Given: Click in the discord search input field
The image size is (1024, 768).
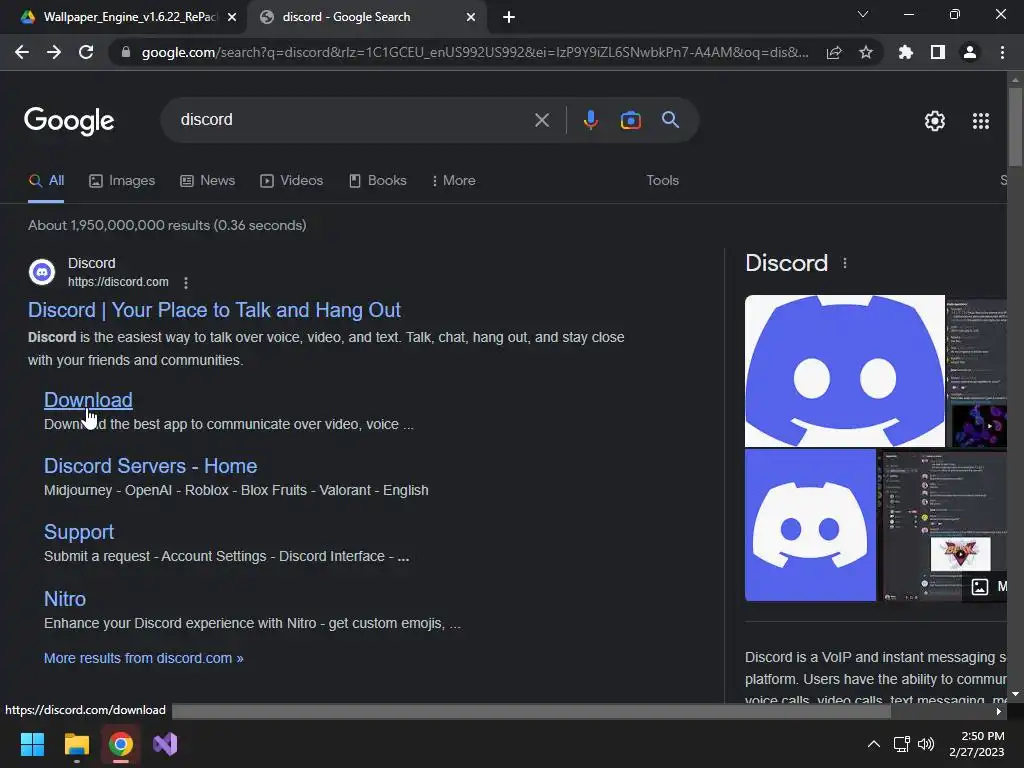Looking at the screenshot, I should click(x=353, y=120).
